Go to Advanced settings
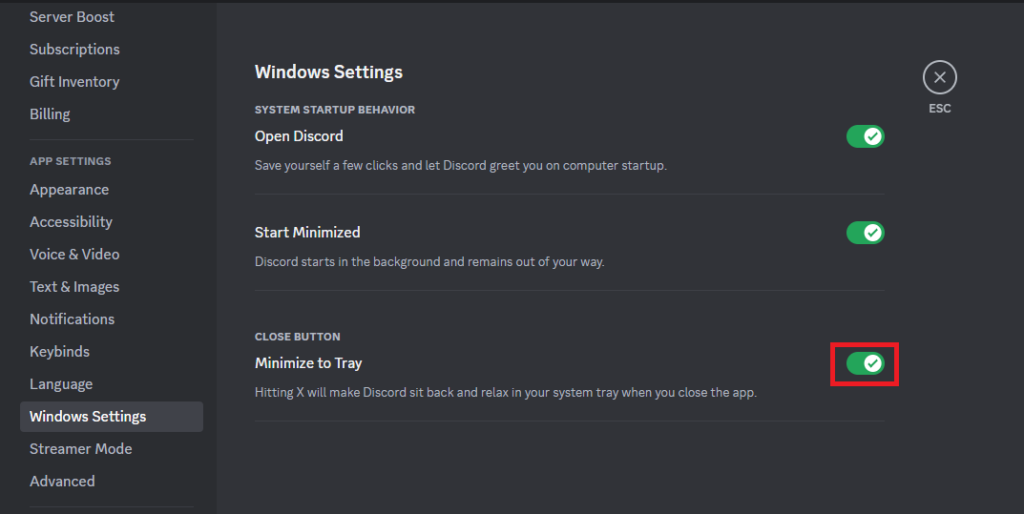This screenshot has height=514, width=1024. (x=62, y=481)
